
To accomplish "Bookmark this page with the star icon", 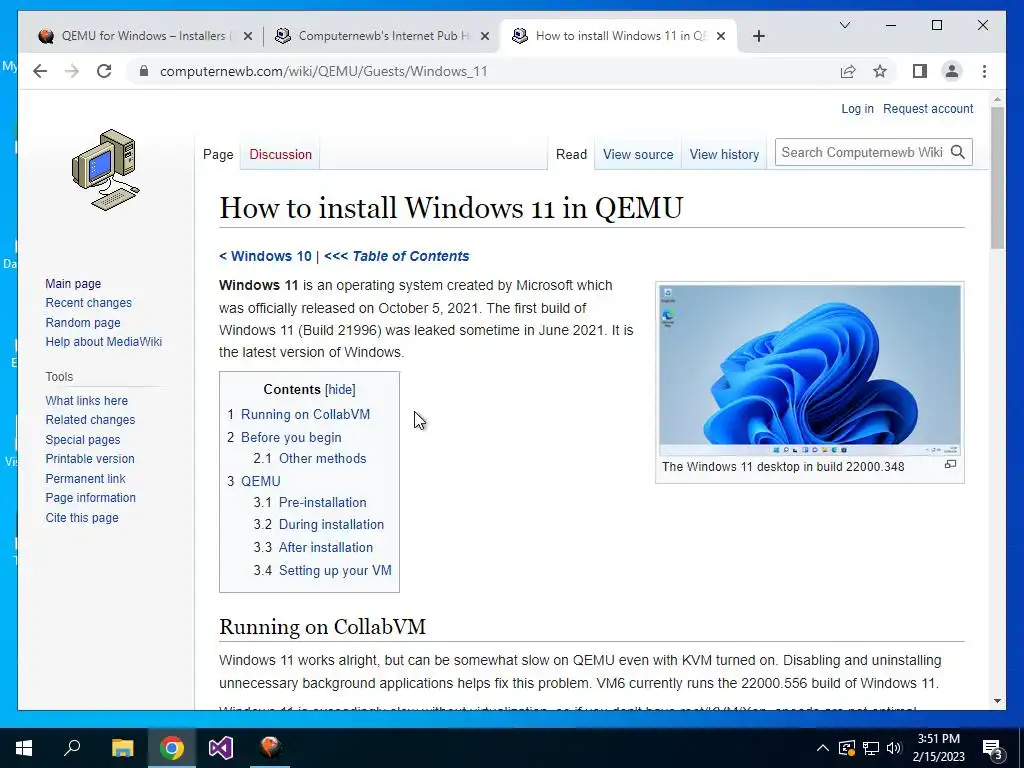I will (880, 71).
